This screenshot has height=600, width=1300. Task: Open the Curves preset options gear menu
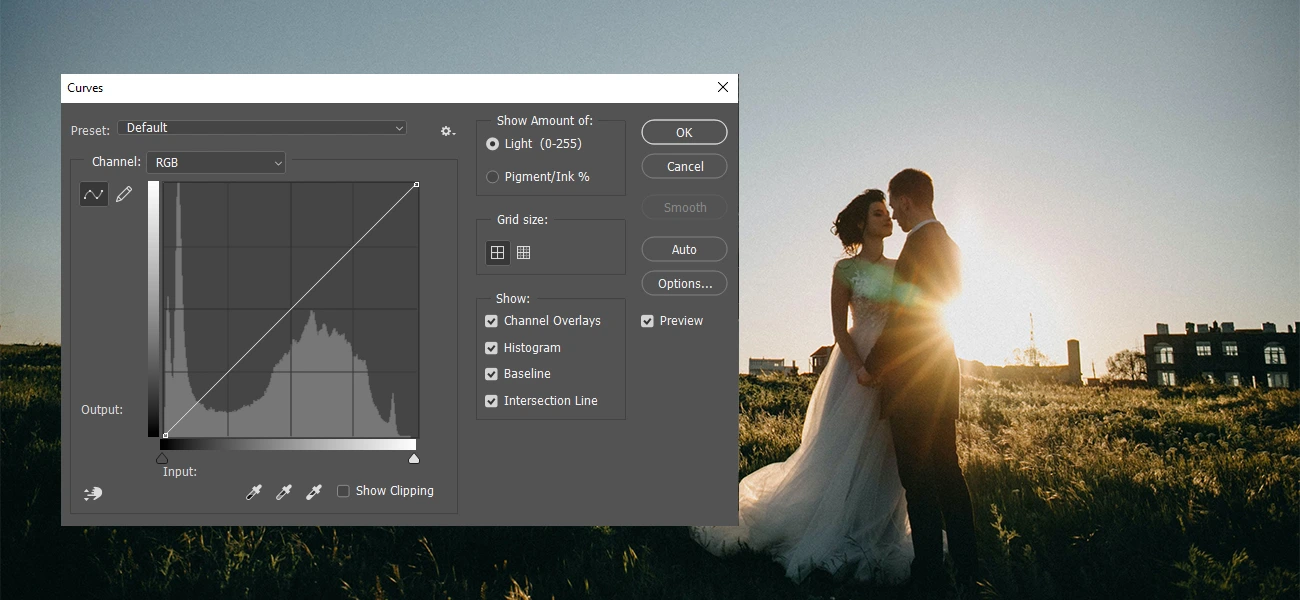click(x=447, y=130)
